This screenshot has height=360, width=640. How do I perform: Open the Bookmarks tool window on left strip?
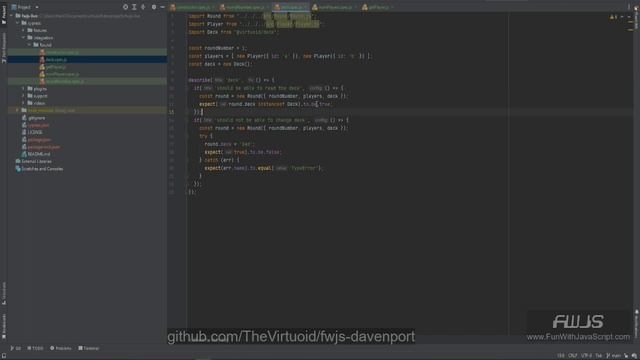coord(4,327)
